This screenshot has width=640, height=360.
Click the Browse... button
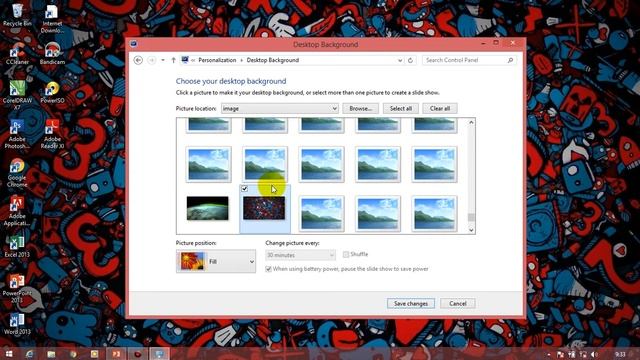click(x=360, y=109)
